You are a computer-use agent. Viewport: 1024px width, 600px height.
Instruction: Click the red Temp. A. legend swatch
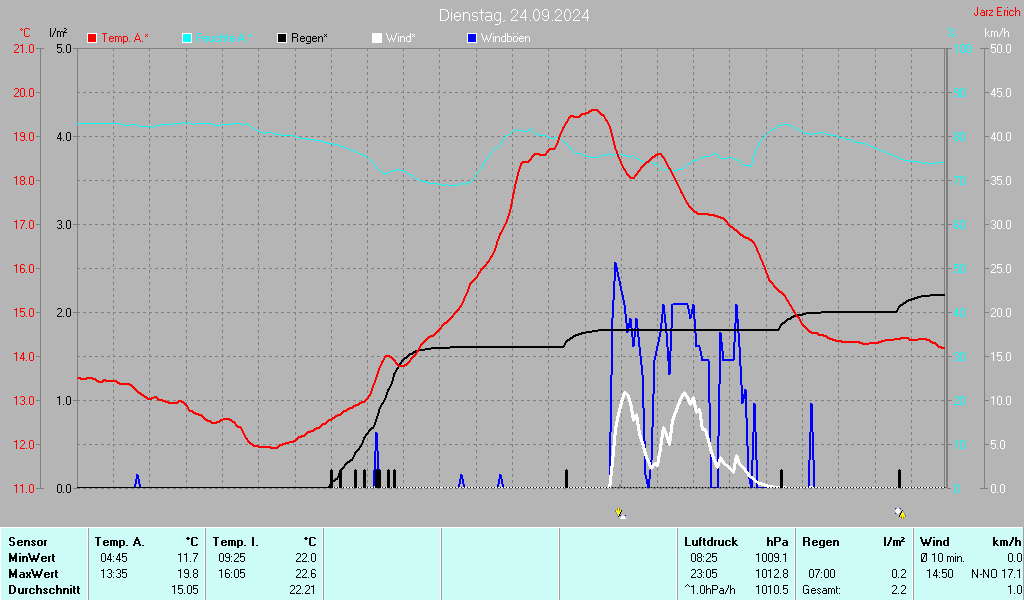(93, 38)
